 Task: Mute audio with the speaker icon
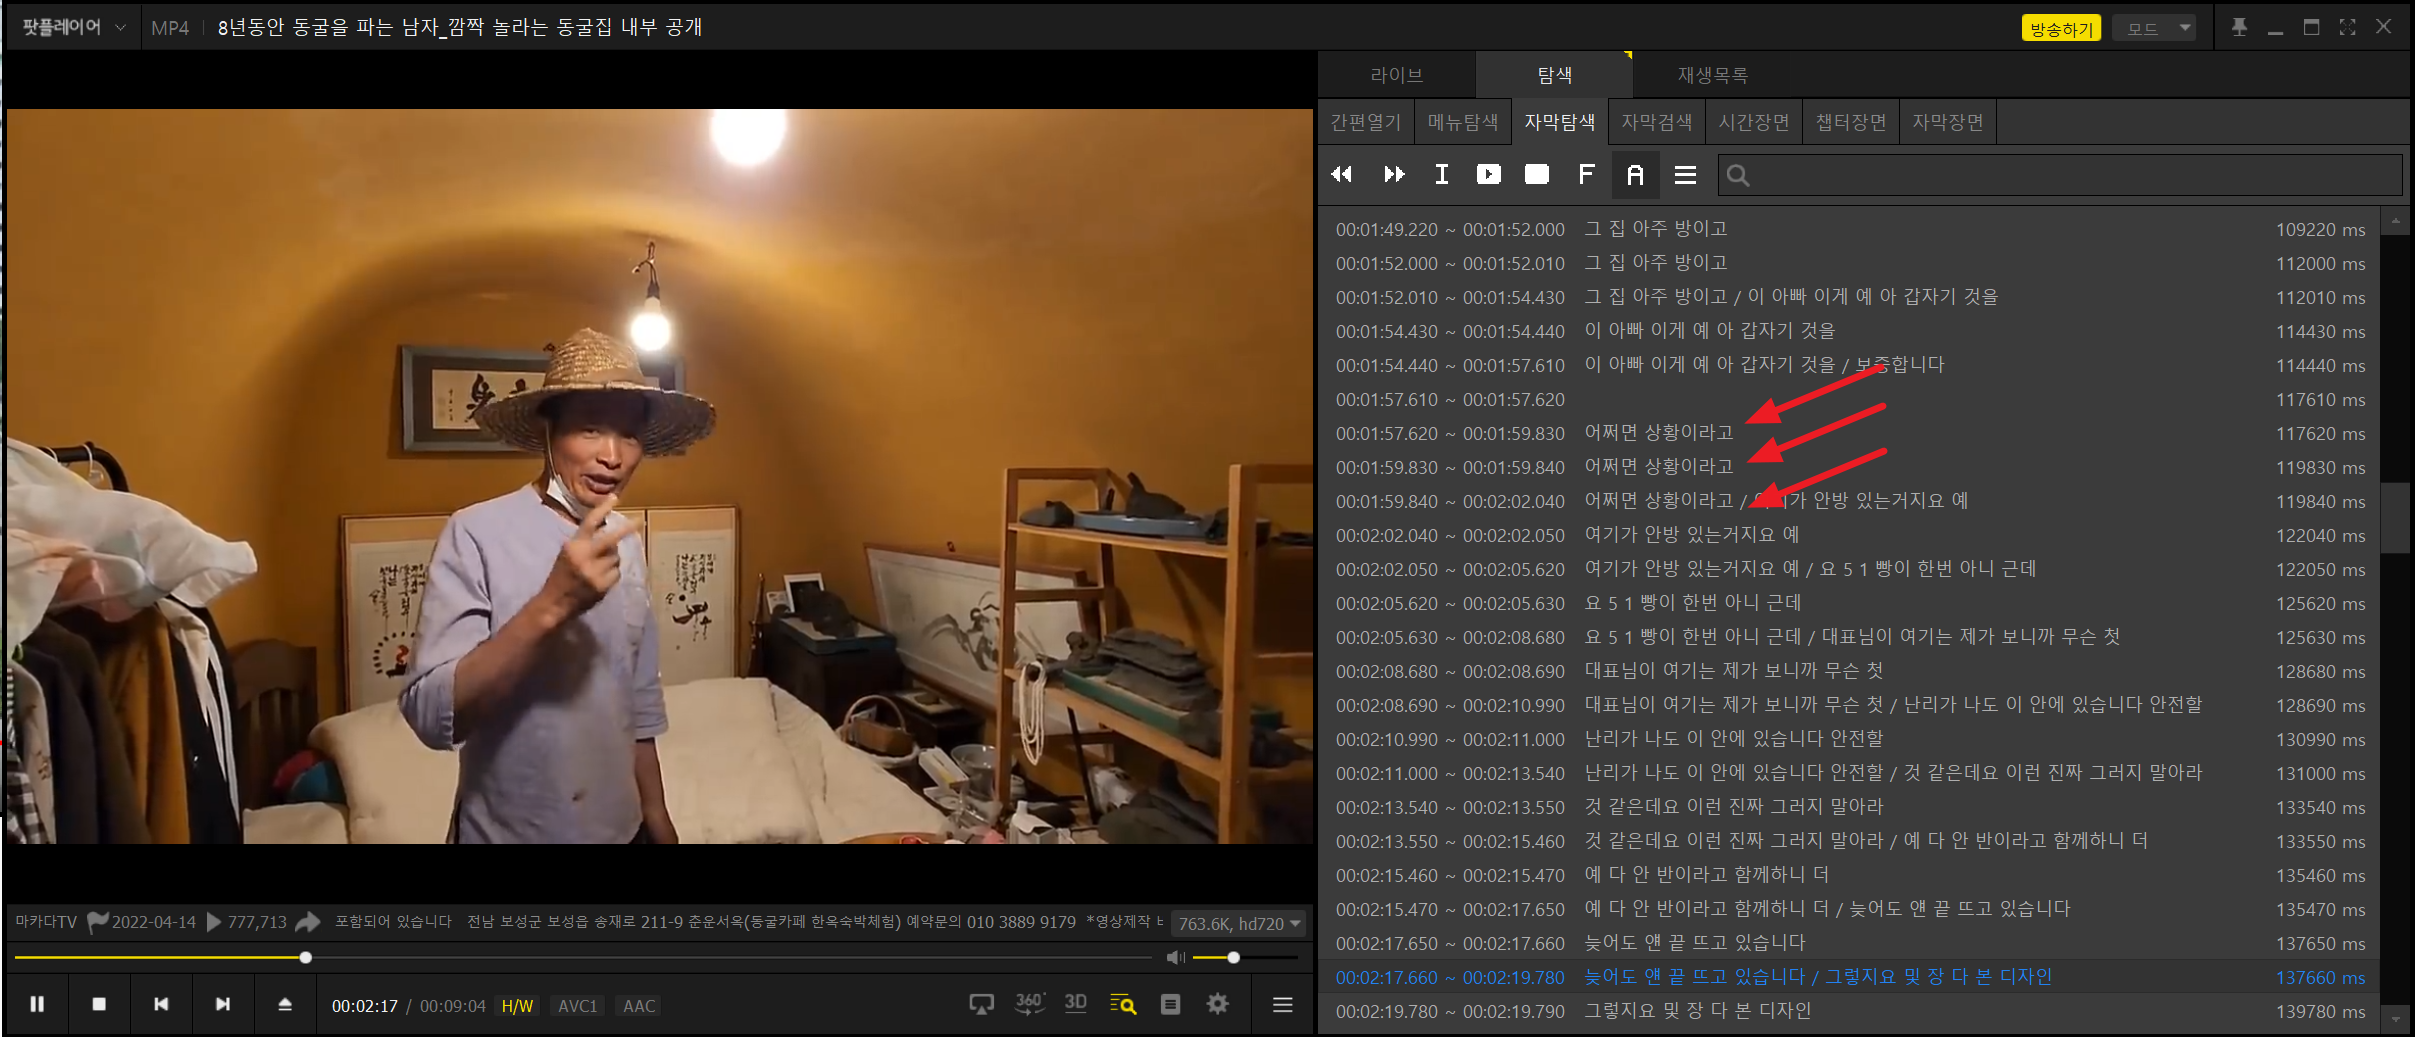(1175, 958)
